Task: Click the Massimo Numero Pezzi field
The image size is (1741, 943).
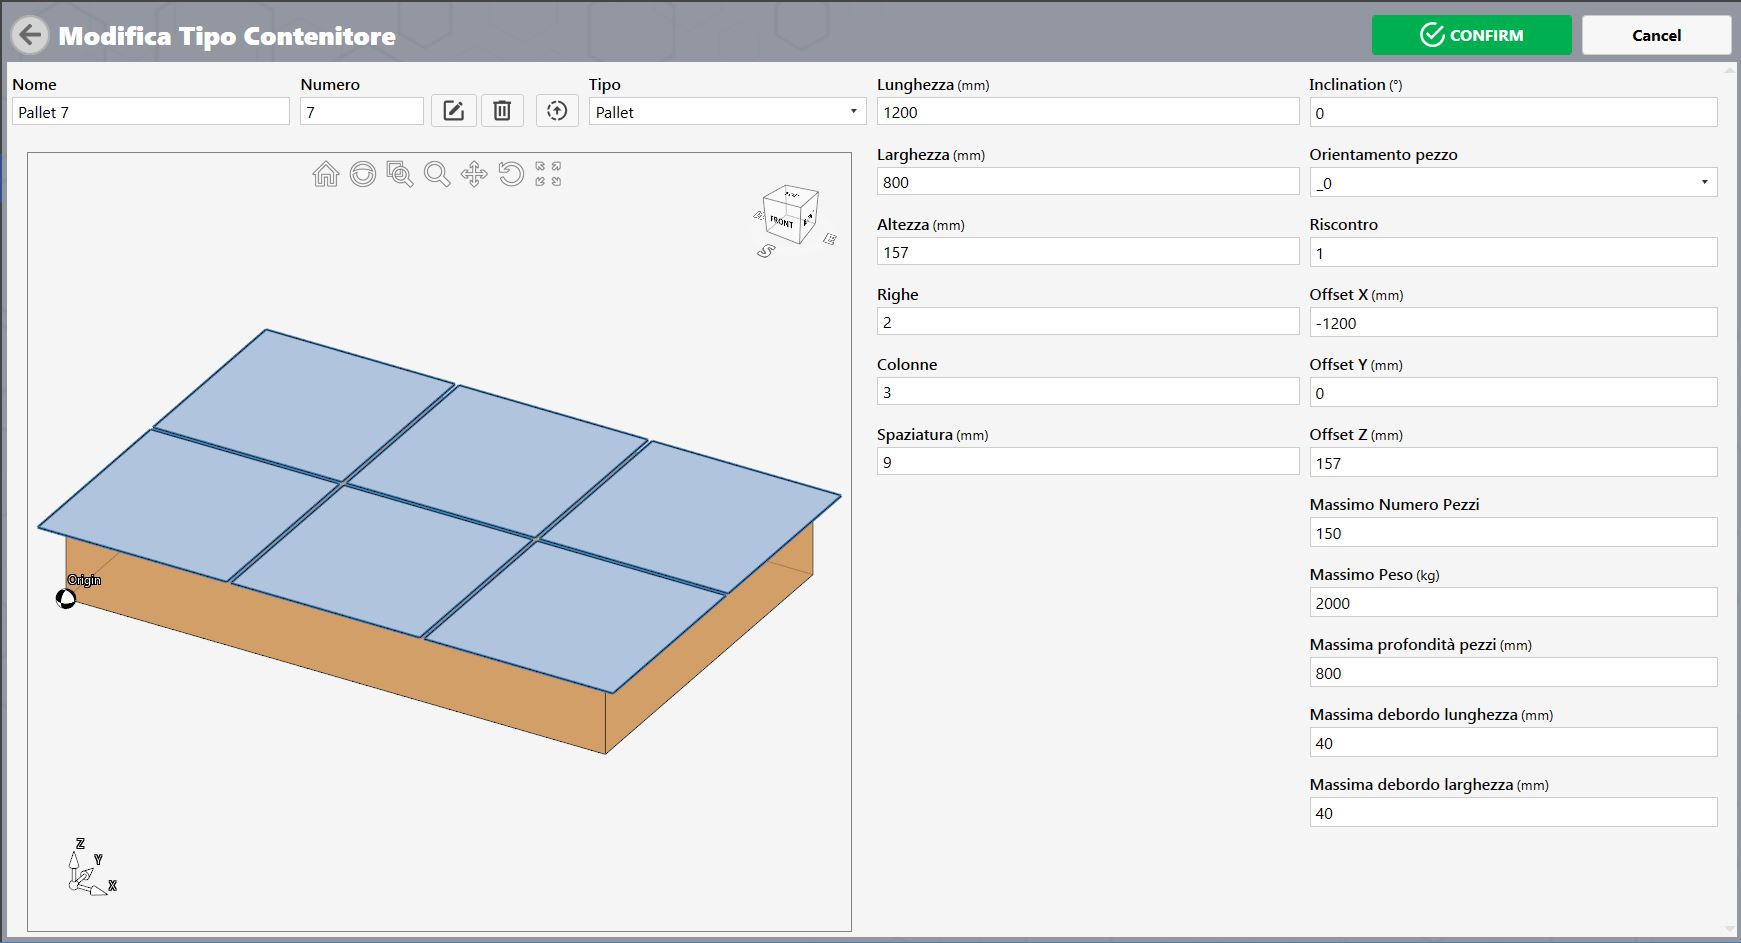Action: tap(1513, 532)
